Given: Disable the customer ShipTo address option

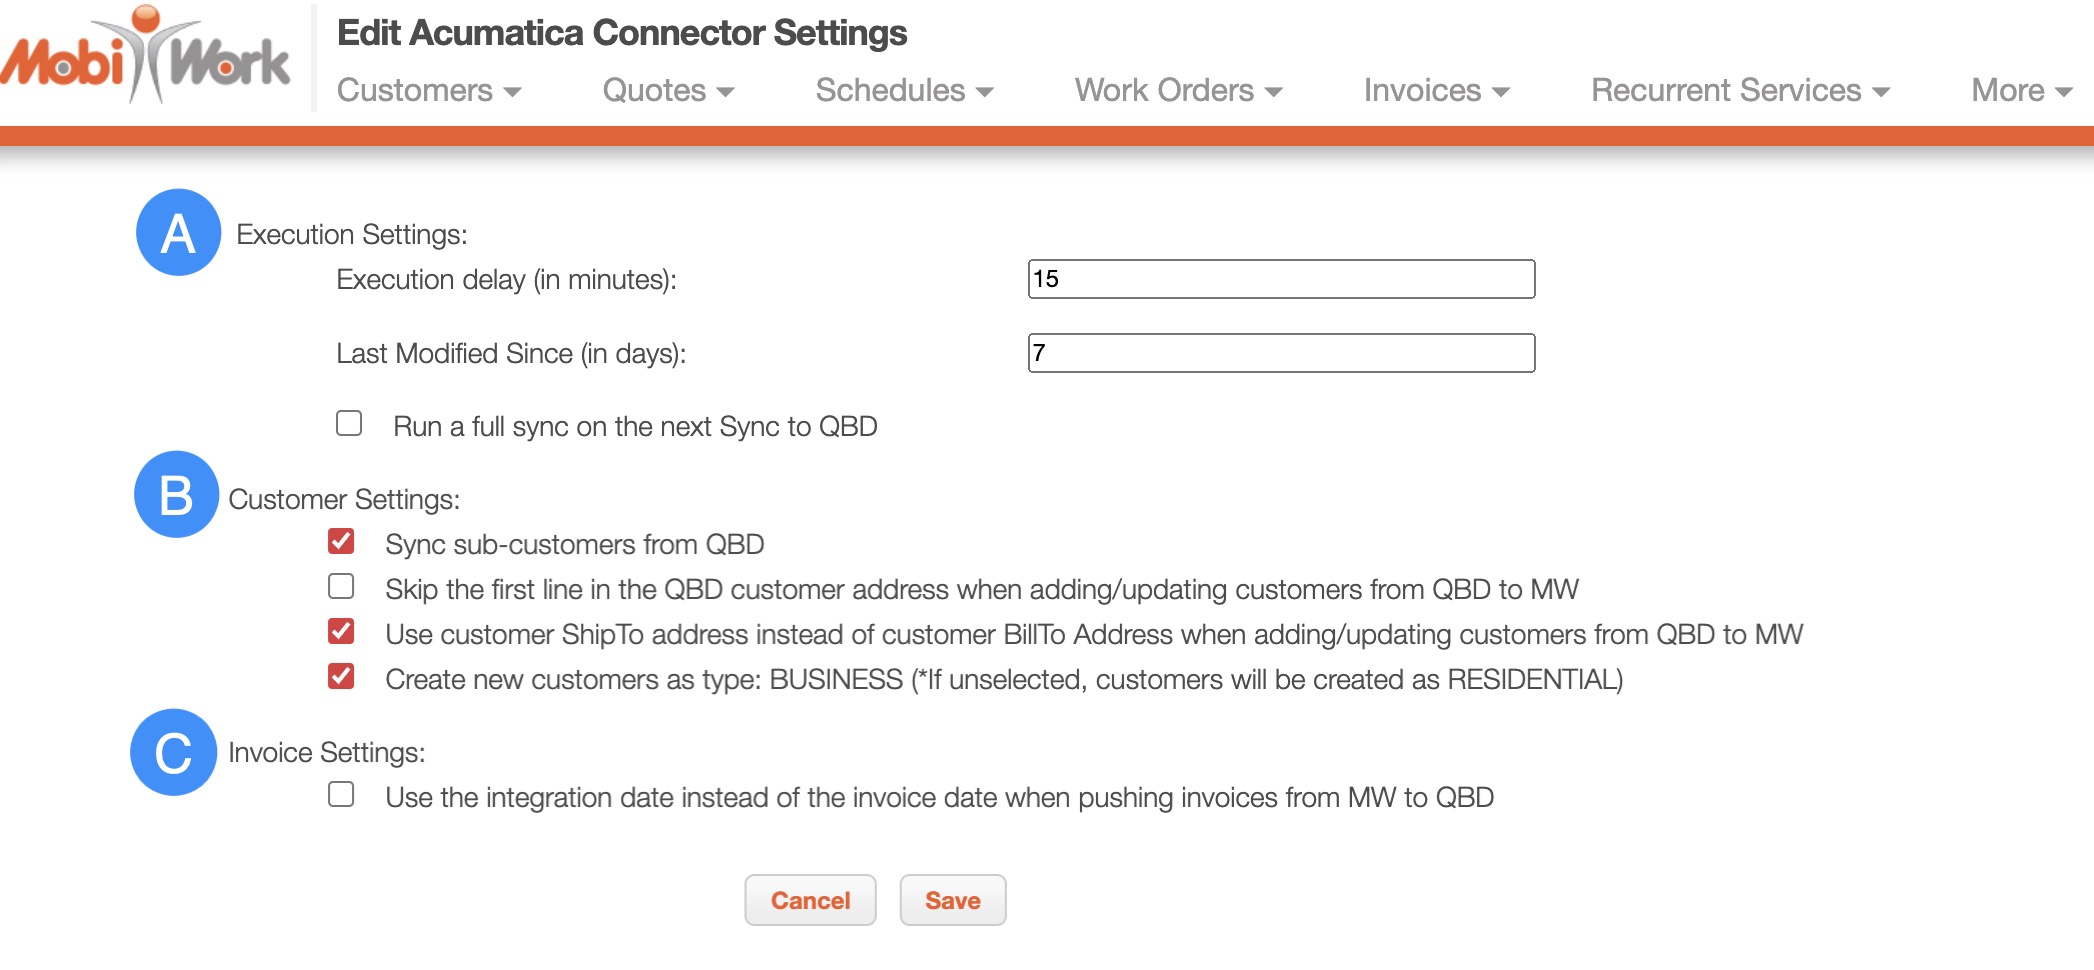Looking at the screenshot, I should (341, 632).
